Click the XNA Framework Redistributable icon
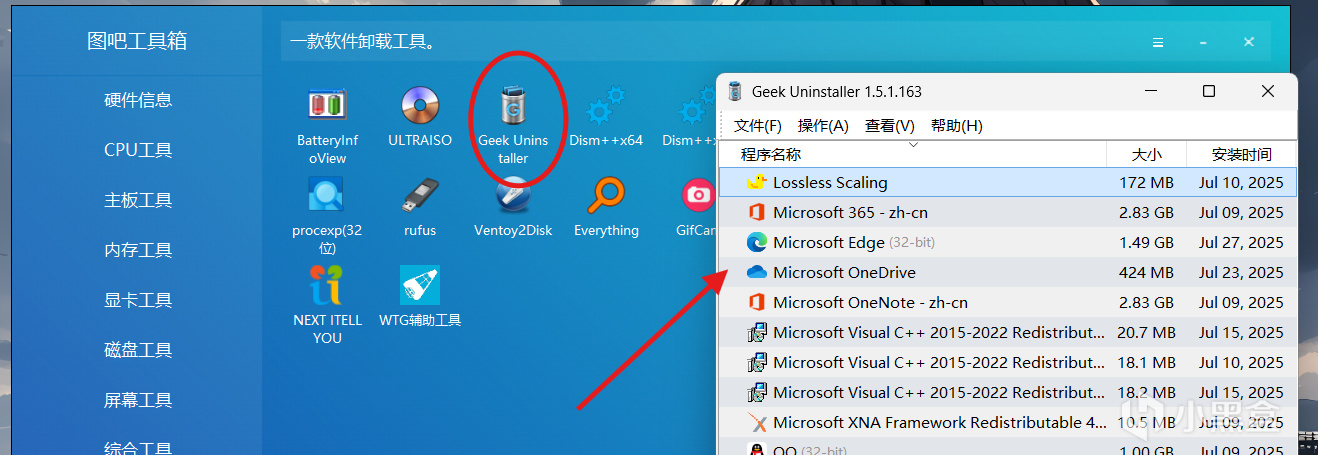This screenshot has width=1318, height=455. coord(757,422)
